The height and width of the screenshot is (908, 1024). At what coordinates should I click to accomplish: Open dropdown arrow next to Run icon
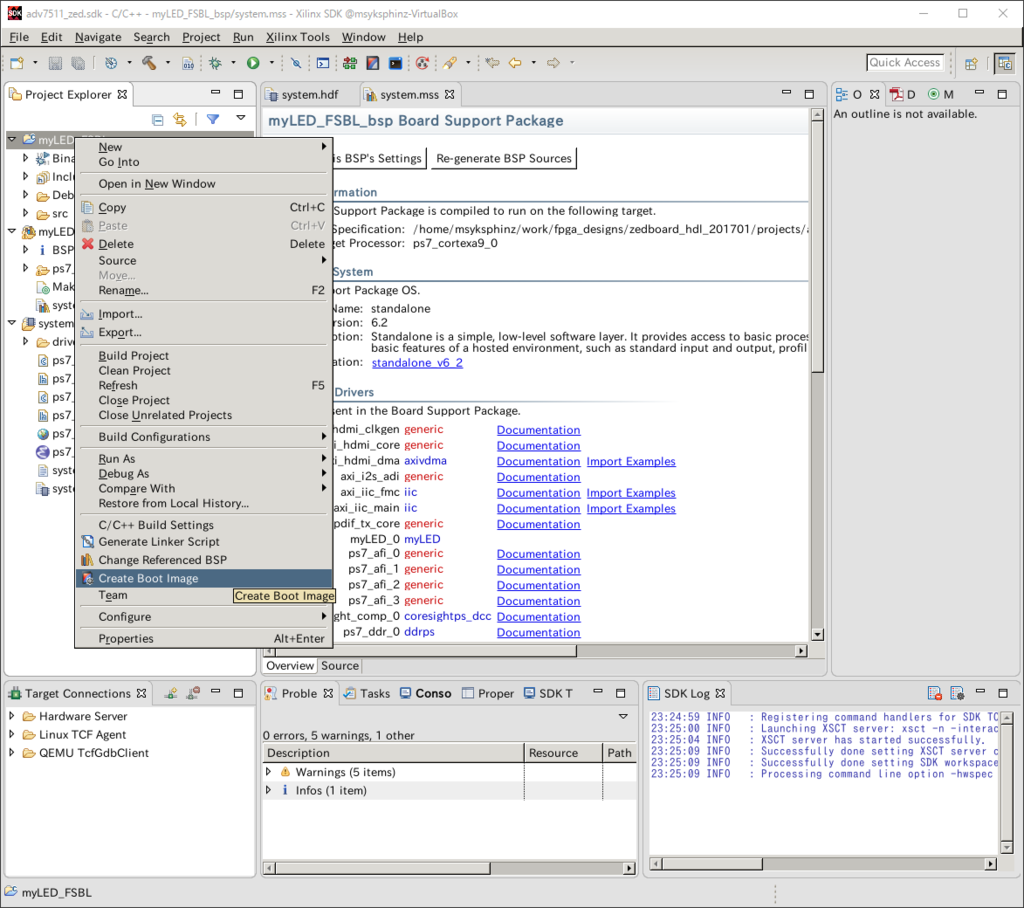point(272,63)
